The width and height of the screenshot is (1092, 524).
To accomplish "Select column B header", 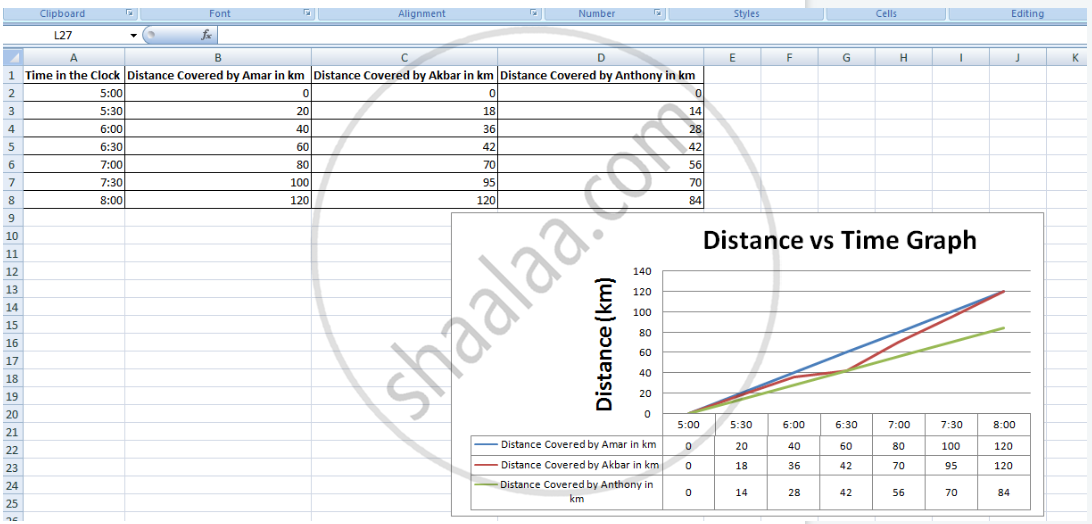I will click(217, 58).
